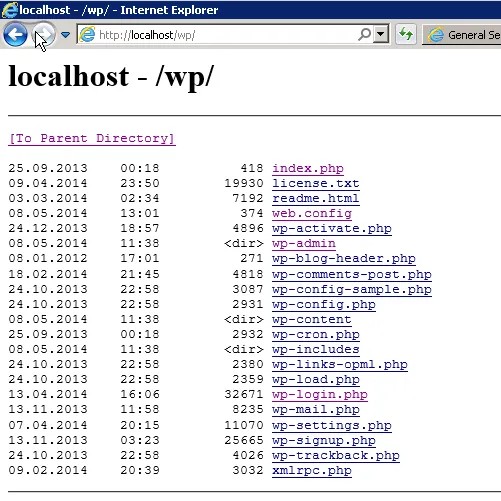The height and width of the screenshot is (501, 501).
Task: Open the wp-config.php link
Action: [x=324, y=304]
